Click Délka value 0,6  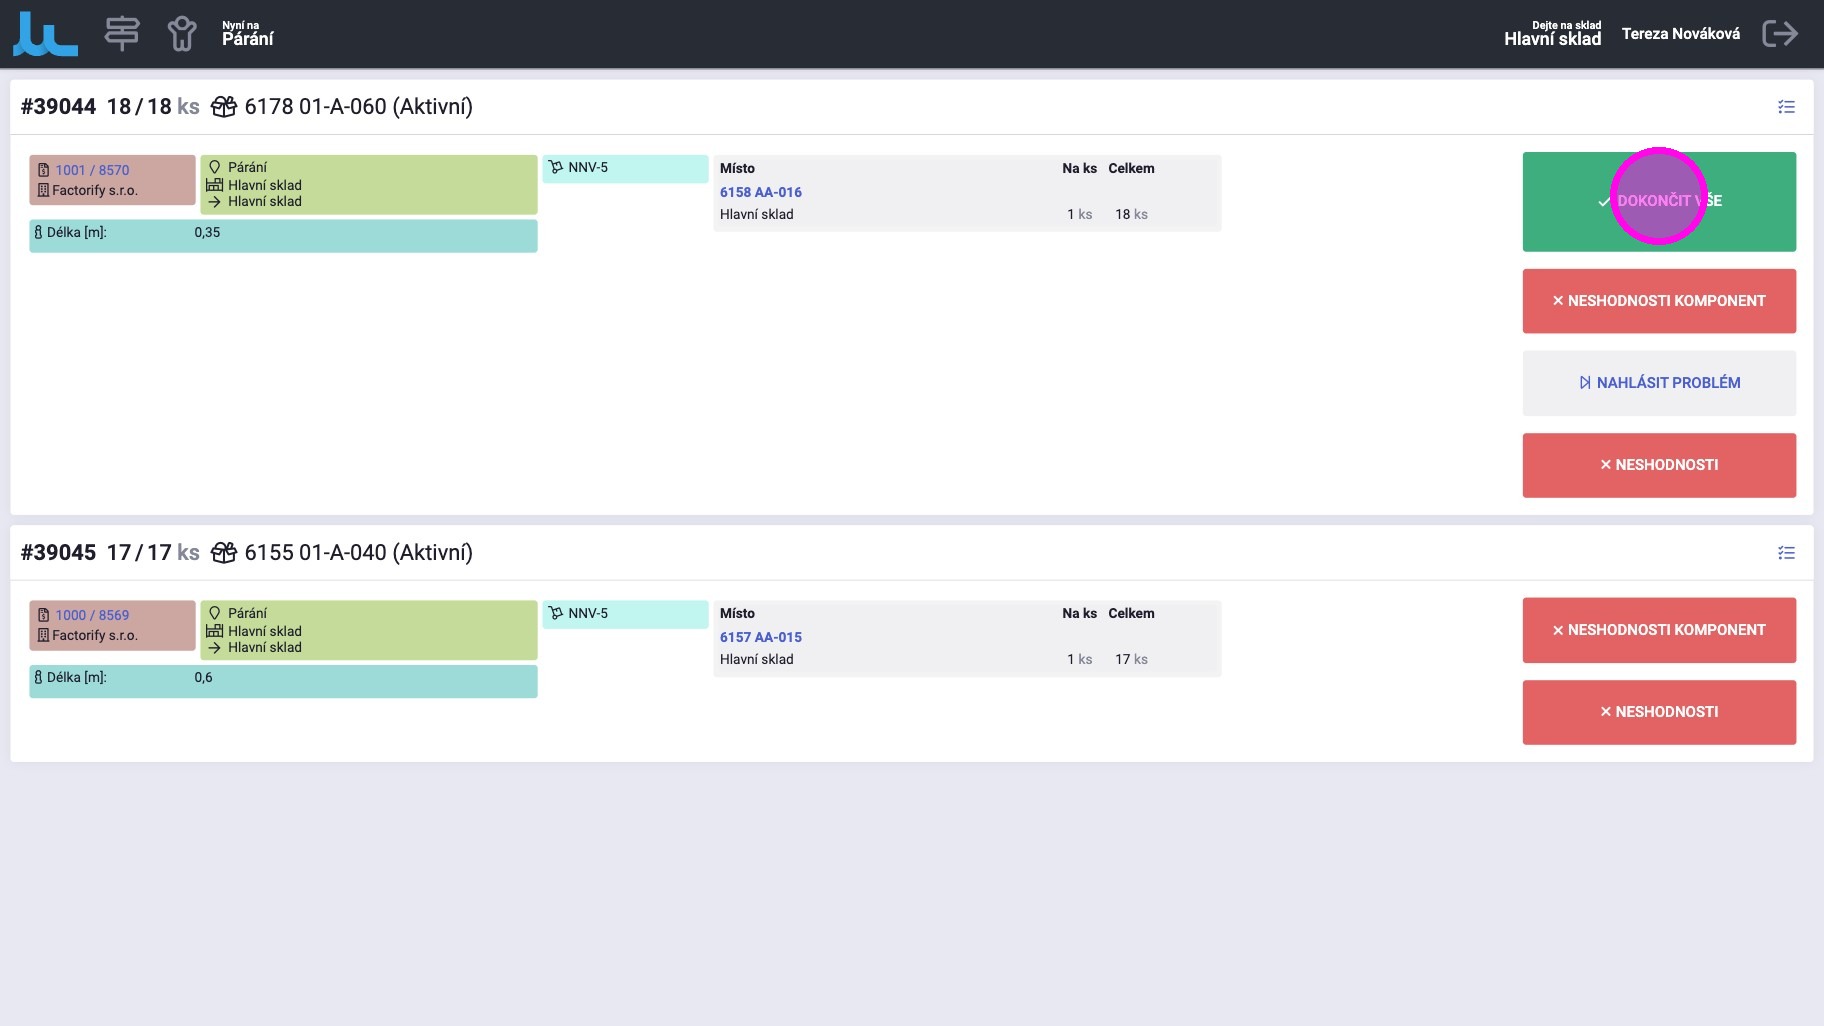[x=203, y=677]
